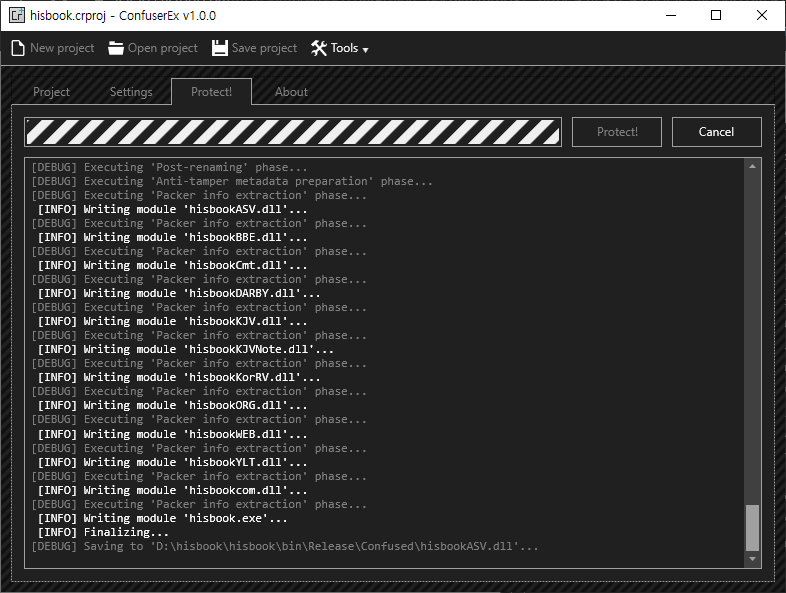Click the 'Post-renaming' phase log line
This screenshot has width=786, height=593.
pyautogui.click(x=169, y=167)
